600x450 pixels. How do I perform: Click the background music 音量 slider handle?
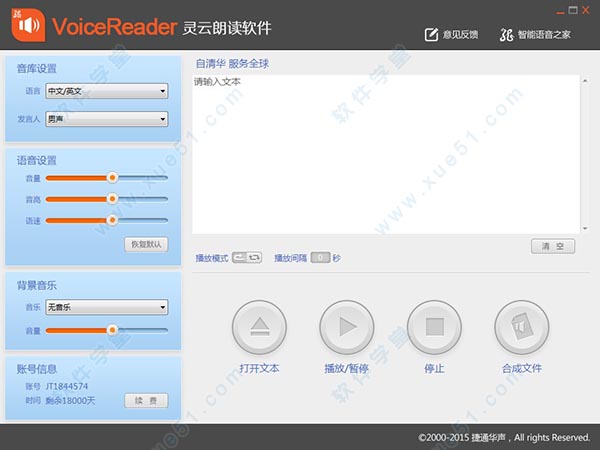click(x=112, y=330)
